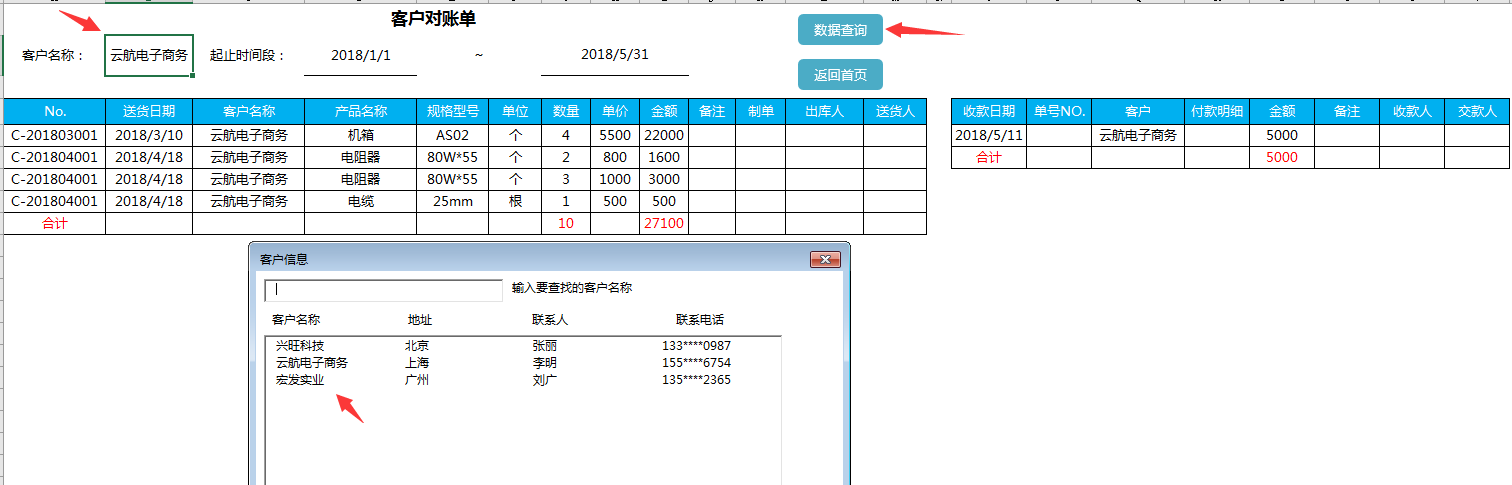
Task: Select unit cell 根
Action: click(516, 201)
